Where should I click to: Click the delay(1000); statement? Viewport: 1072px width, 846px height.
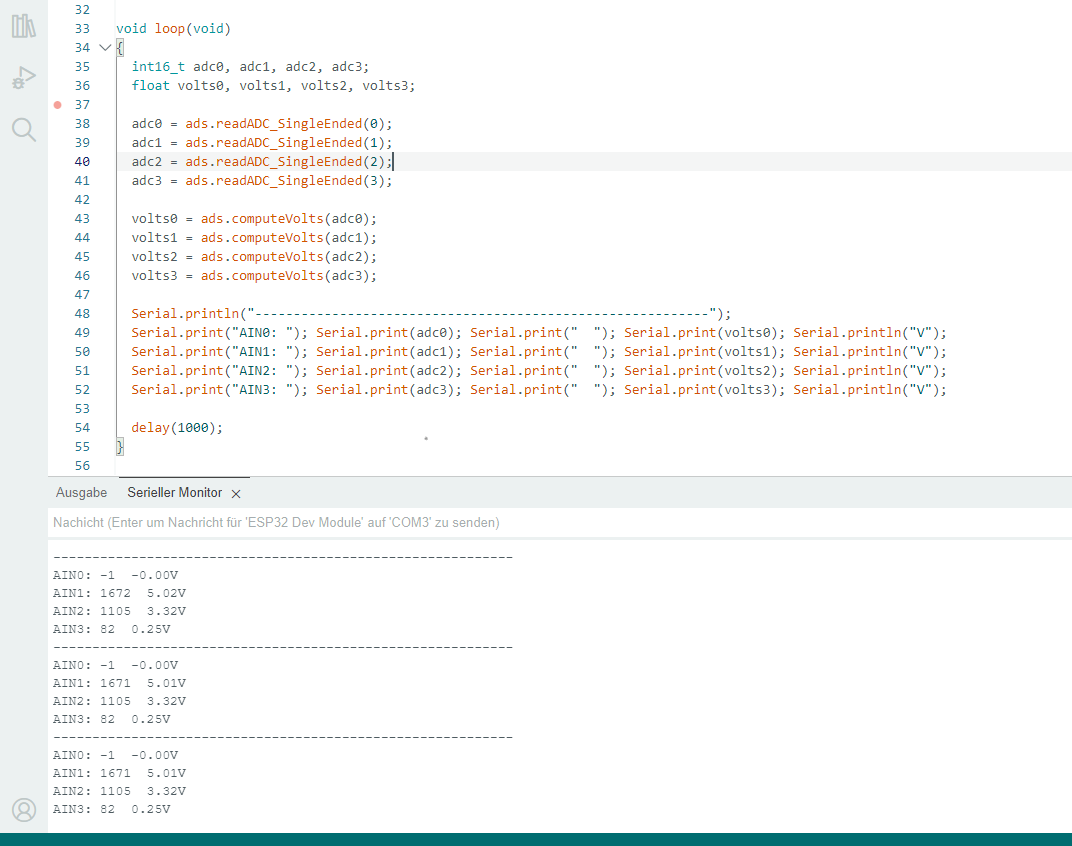(x=177, y=427)
